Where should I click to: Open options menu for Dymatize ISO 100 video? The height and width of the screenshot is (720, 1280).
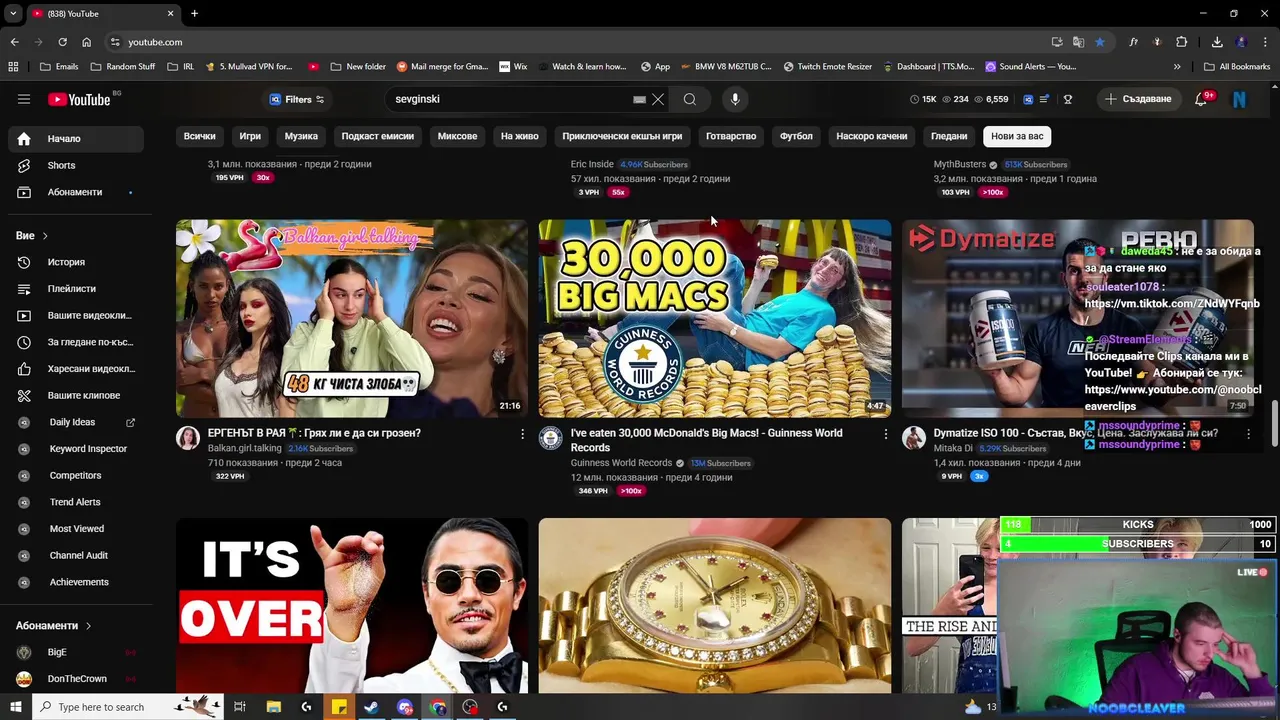(x=1248, y=434)
